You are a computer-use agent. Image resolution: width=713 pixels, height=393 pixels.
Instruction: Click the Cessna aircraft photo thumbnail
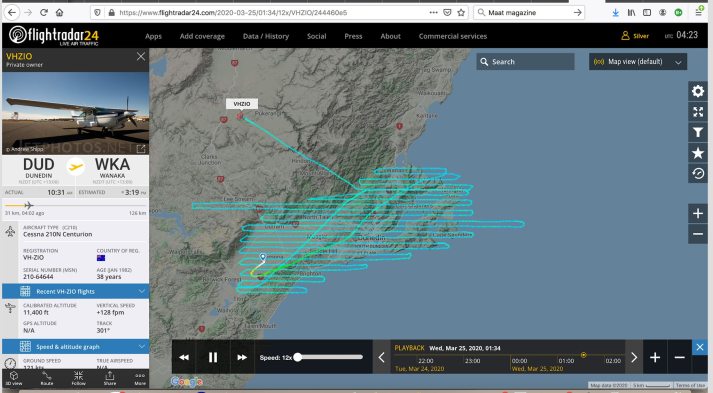pos(75,113)
